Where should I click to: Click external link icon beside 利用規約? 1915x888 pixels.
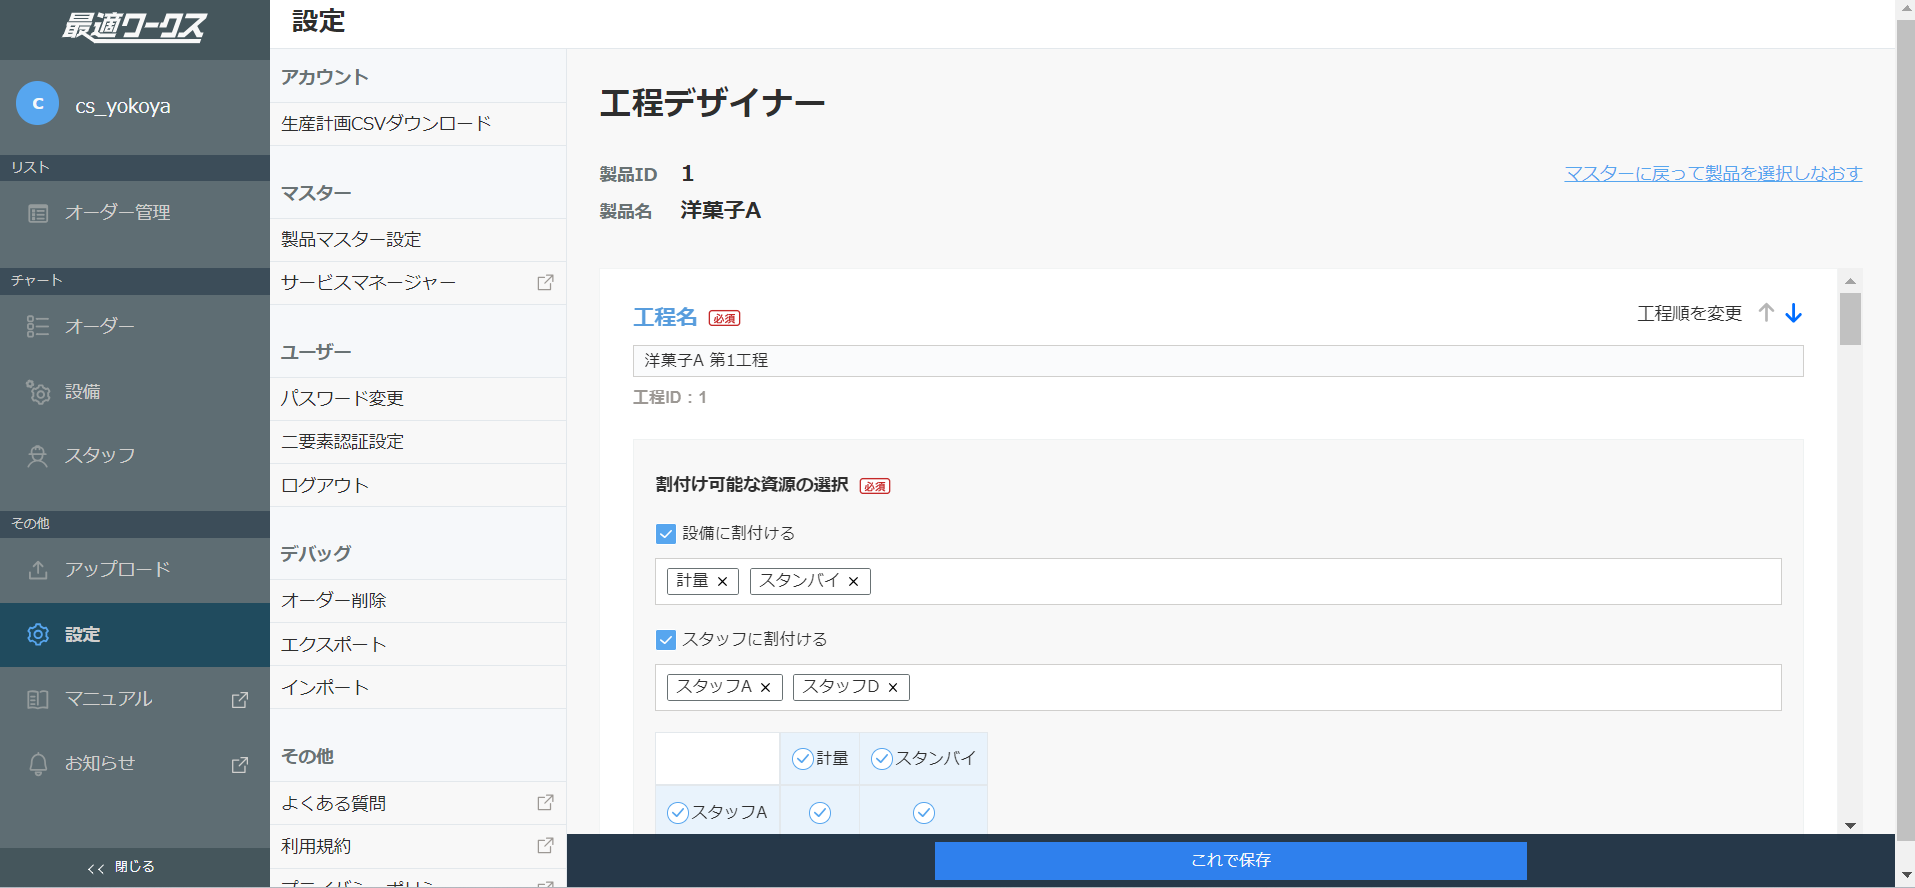545,846
